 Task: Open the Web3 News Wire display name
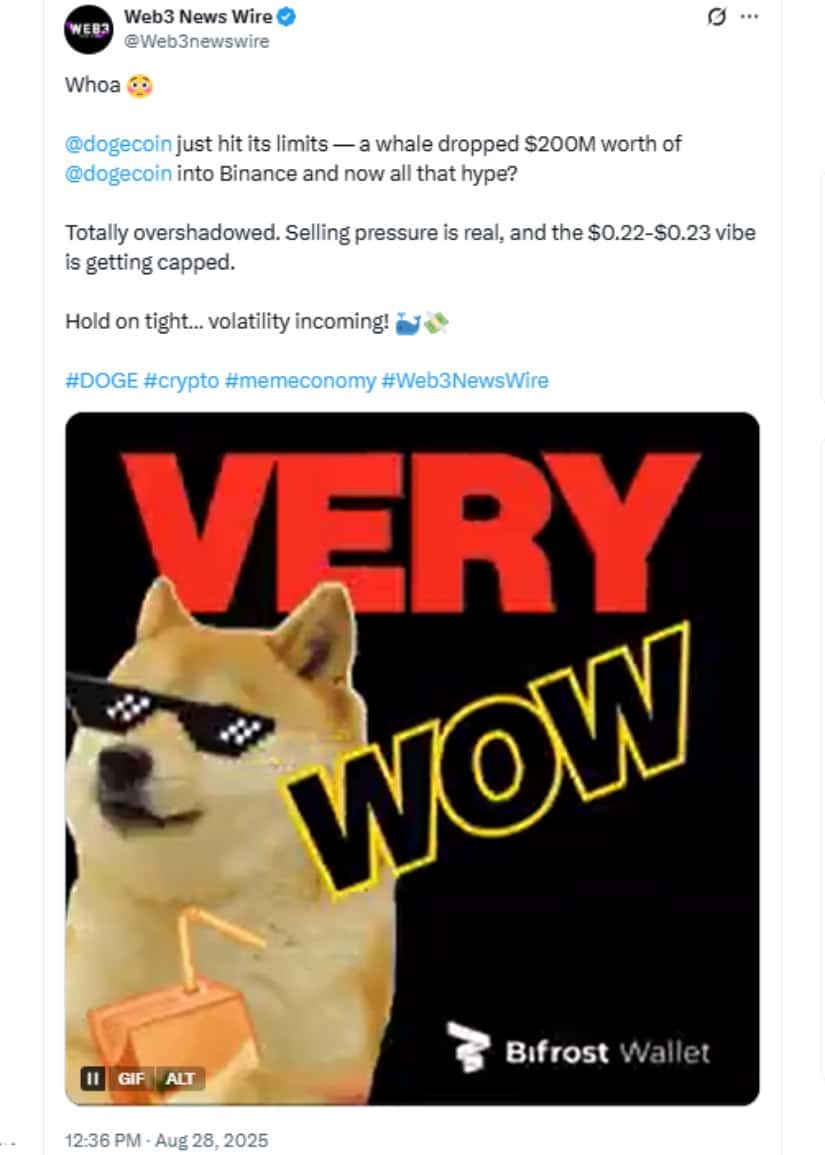[198, 16]
